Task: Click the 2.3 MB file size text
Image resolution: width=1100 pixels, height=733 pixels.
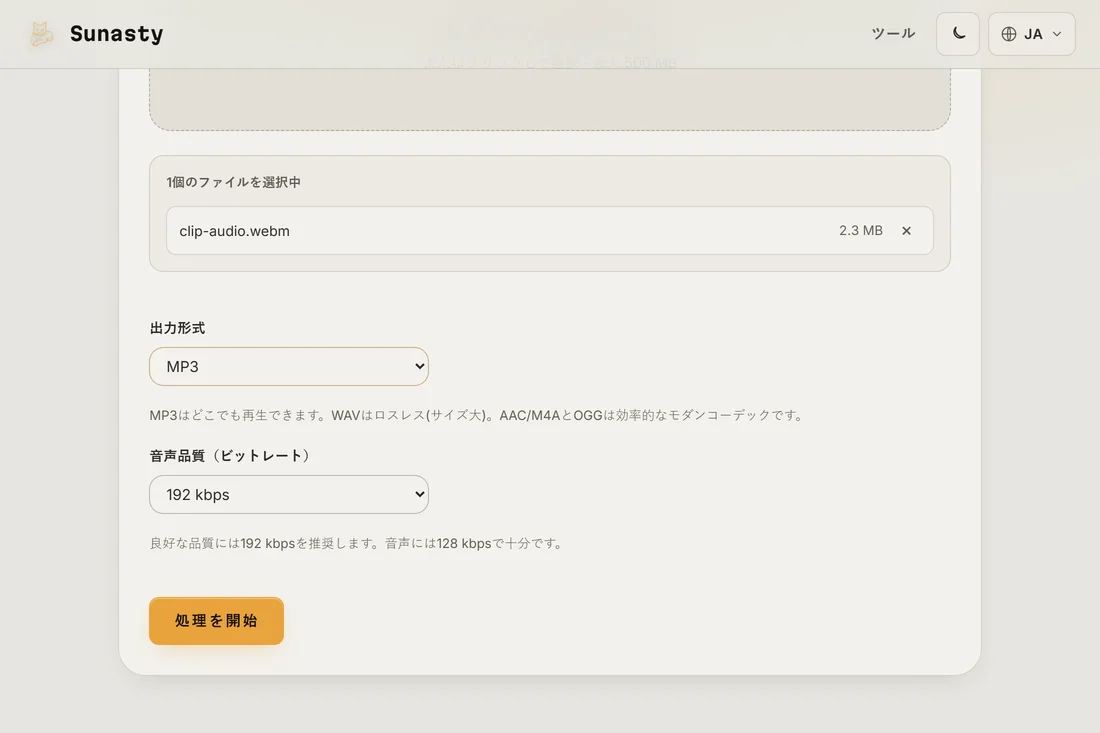Action: coord(861,231)
